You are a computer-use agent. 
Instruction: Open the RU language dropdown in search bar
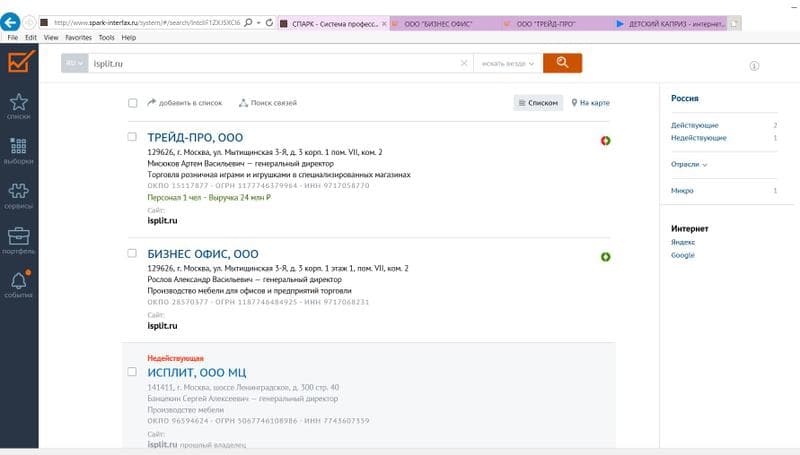[74, 63]
